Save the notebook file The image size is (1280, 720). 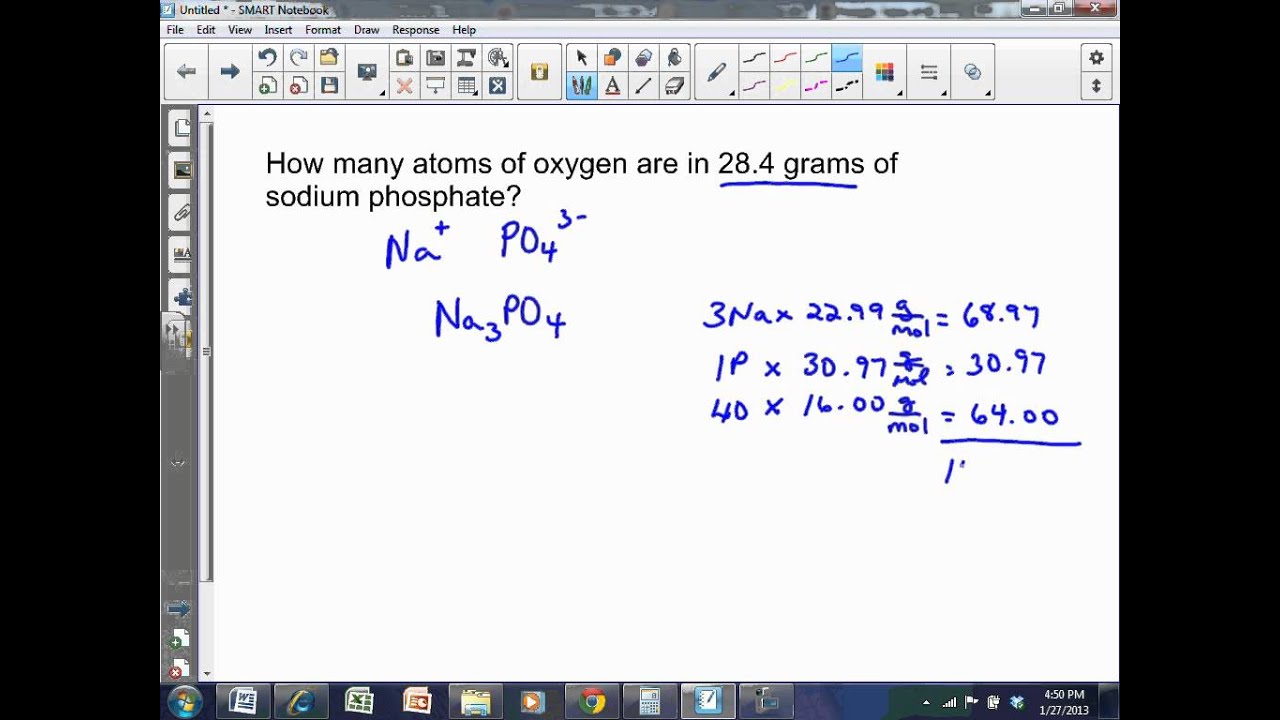click(329, 86)
